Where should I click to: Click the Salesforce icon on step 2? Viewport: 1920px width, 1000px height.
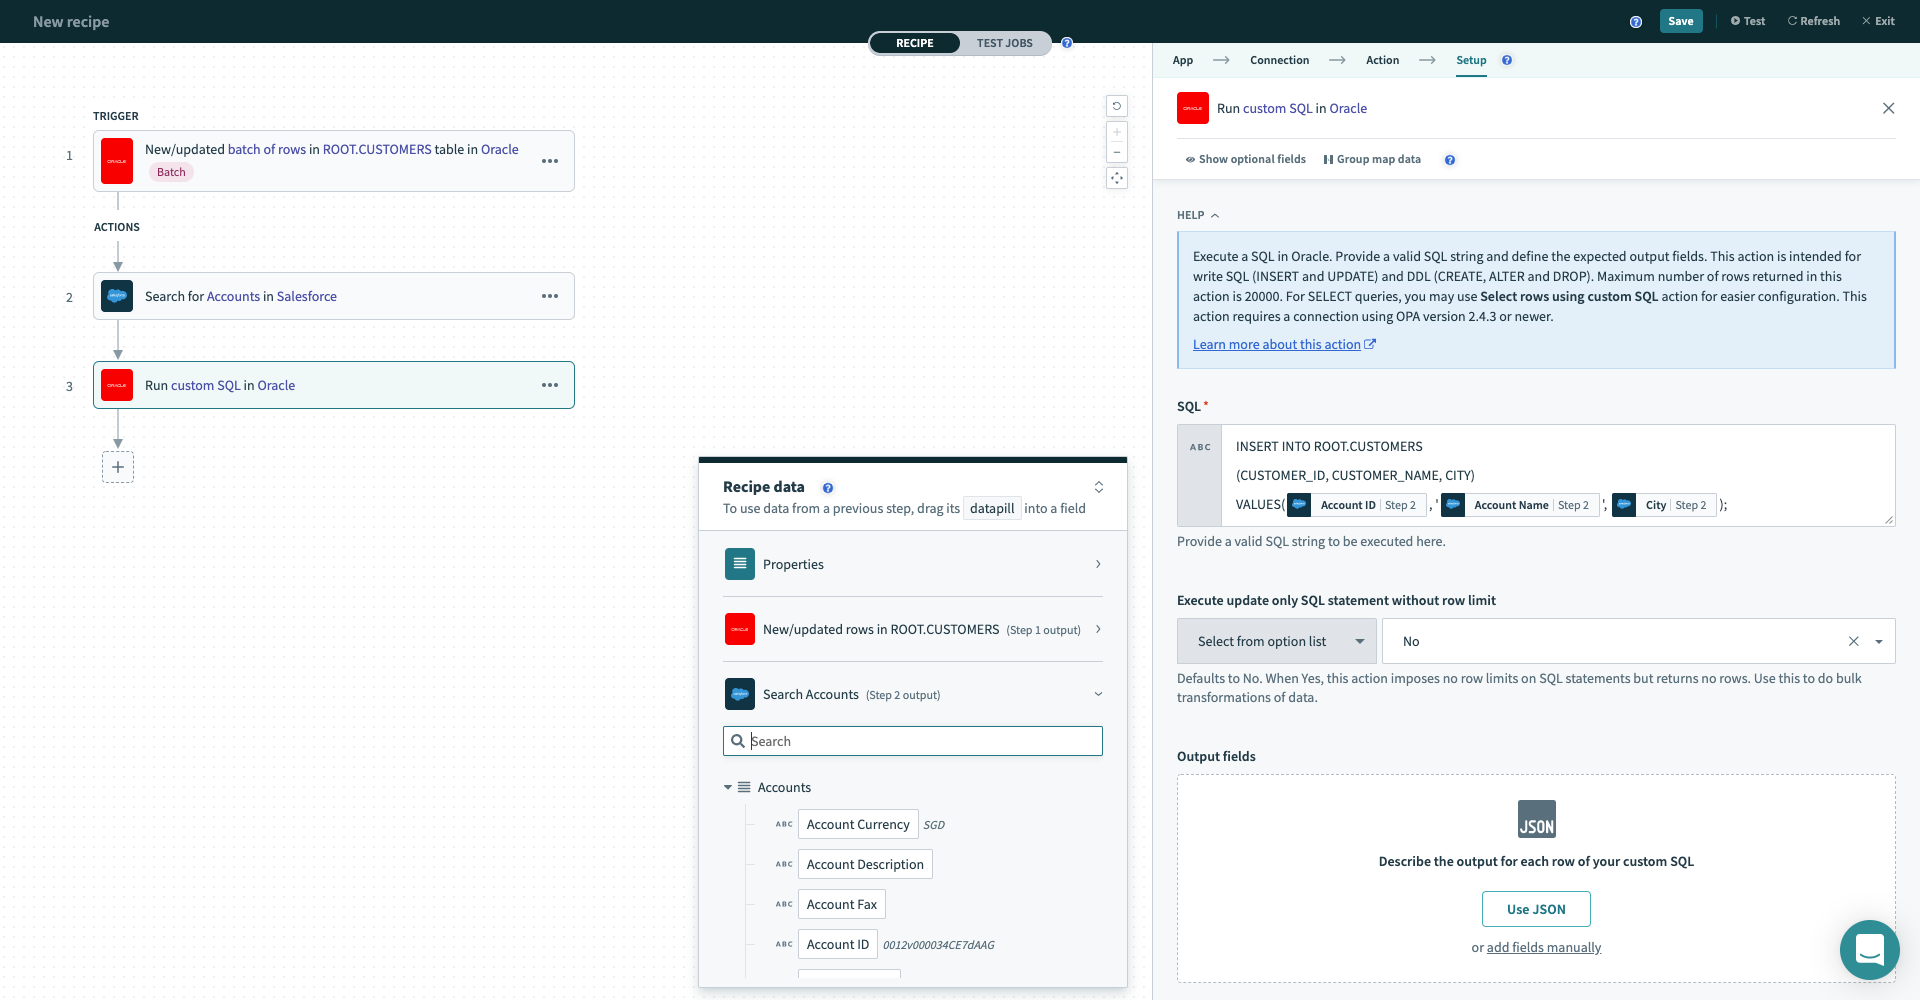coord(117,295)
